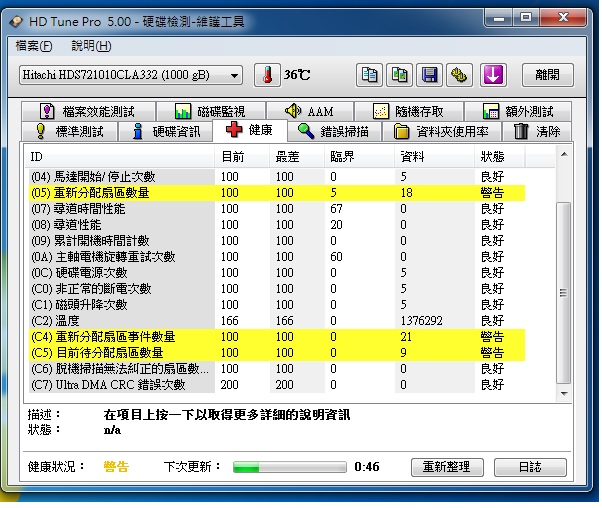602x508 pixels.
Task: Open the 日誌 log button
Action: click(530, 467)
